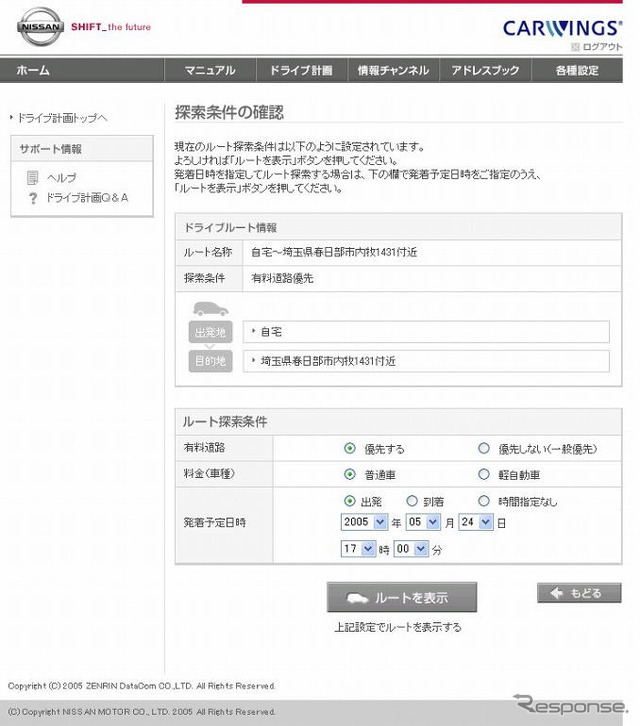
Task: Click the ルート探索条件 section header
Action: [x=398, y=422]
